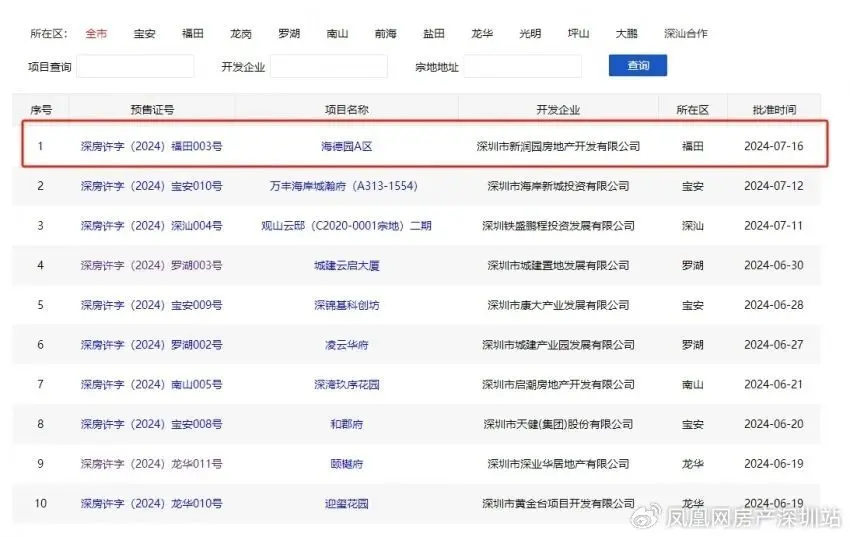This screenshot has height=537, width=850.
Task: Filter by 大鹏 district
Action: tap(627, 34)
